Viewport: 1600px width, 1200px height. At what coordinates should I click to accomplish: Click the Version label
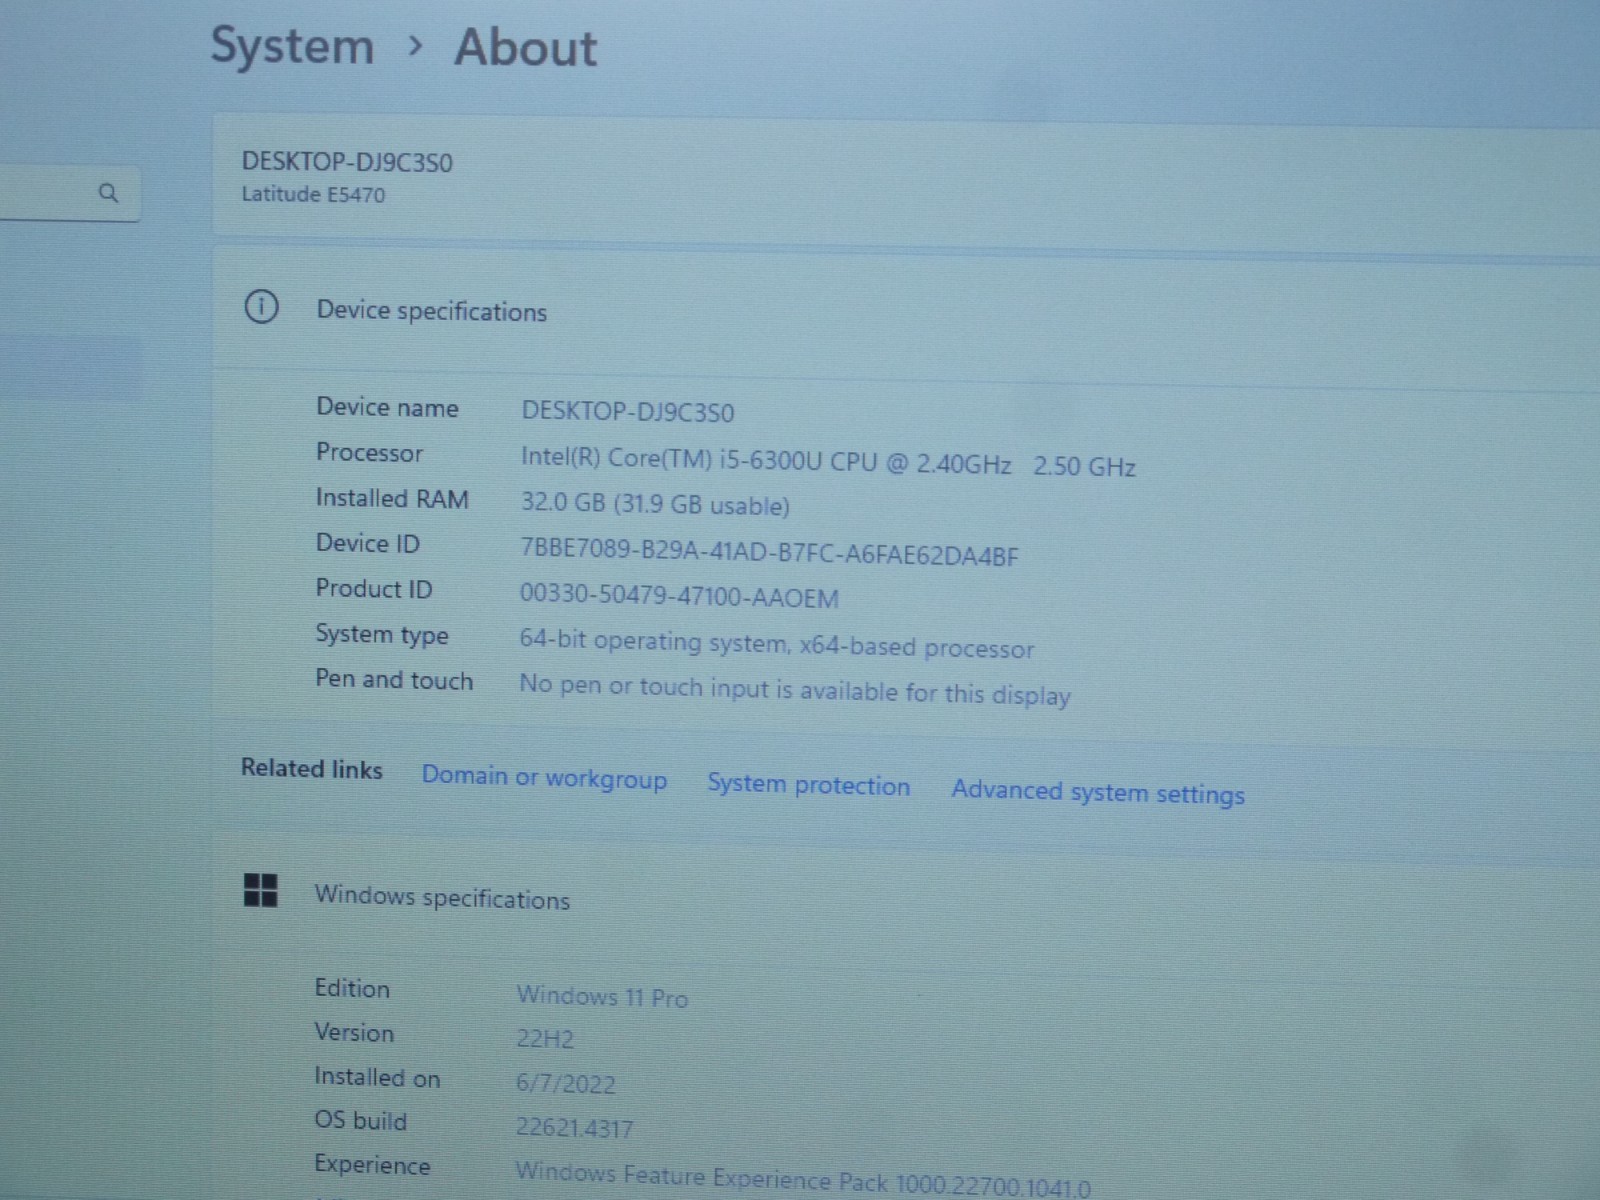point(354,1032)
